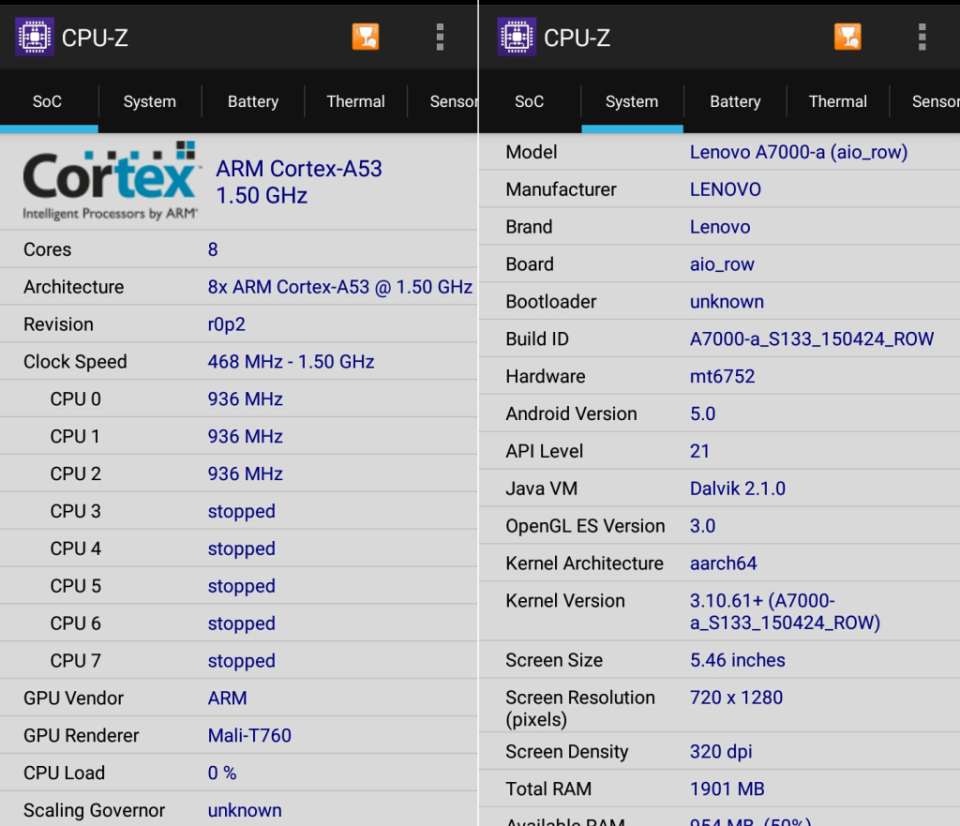The width and height of the screenshot is (960, 826).
Task: Tap the GPU Renderer Mali-T760 row
Action: coord(238,735)
